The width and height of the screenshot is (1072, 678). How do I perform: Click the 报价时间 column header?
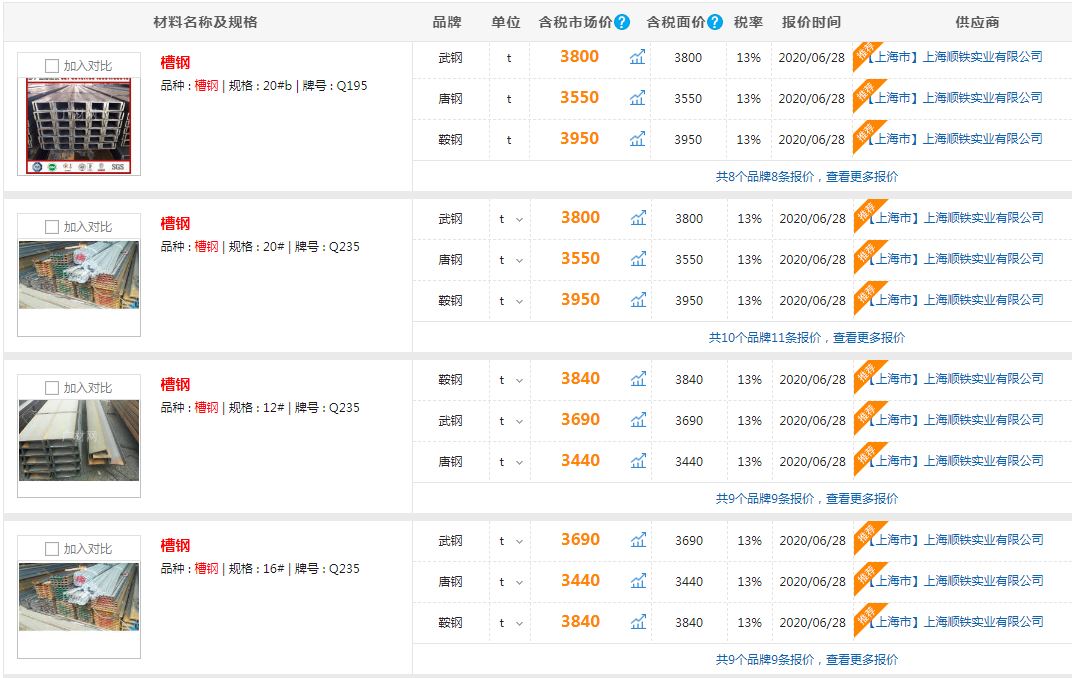pyautogui.click(x=812, y=23)
